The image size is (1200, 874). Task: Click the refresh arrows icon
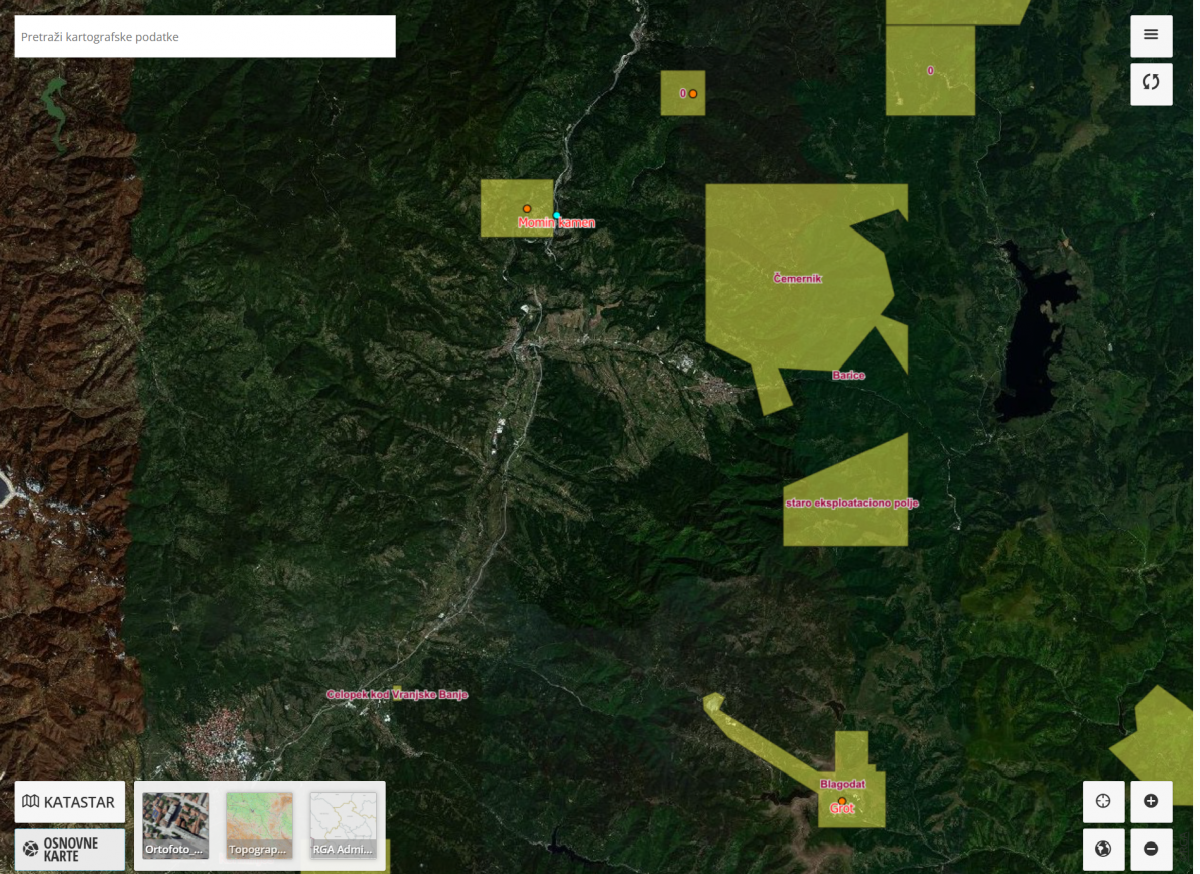coord(1151,83)
